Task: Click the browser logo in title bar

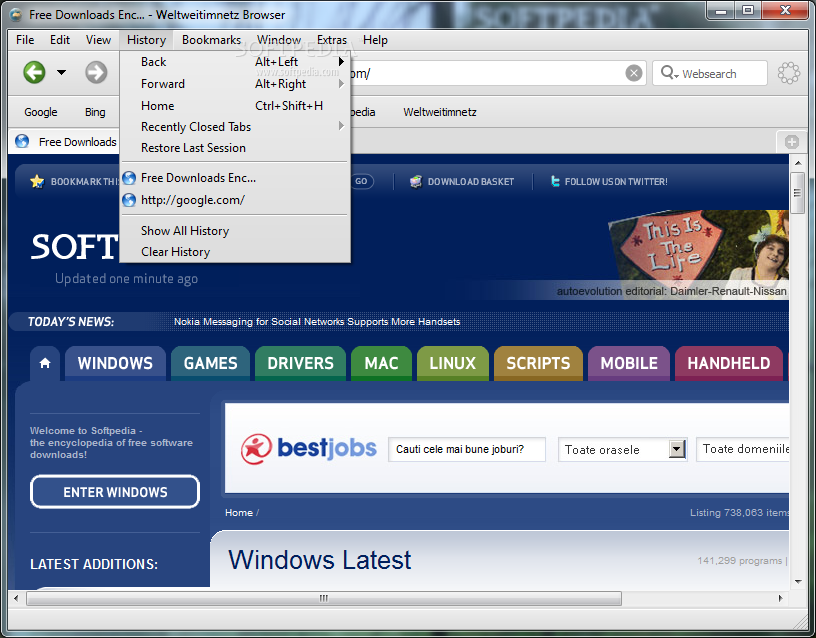Action: pos(17,15)
